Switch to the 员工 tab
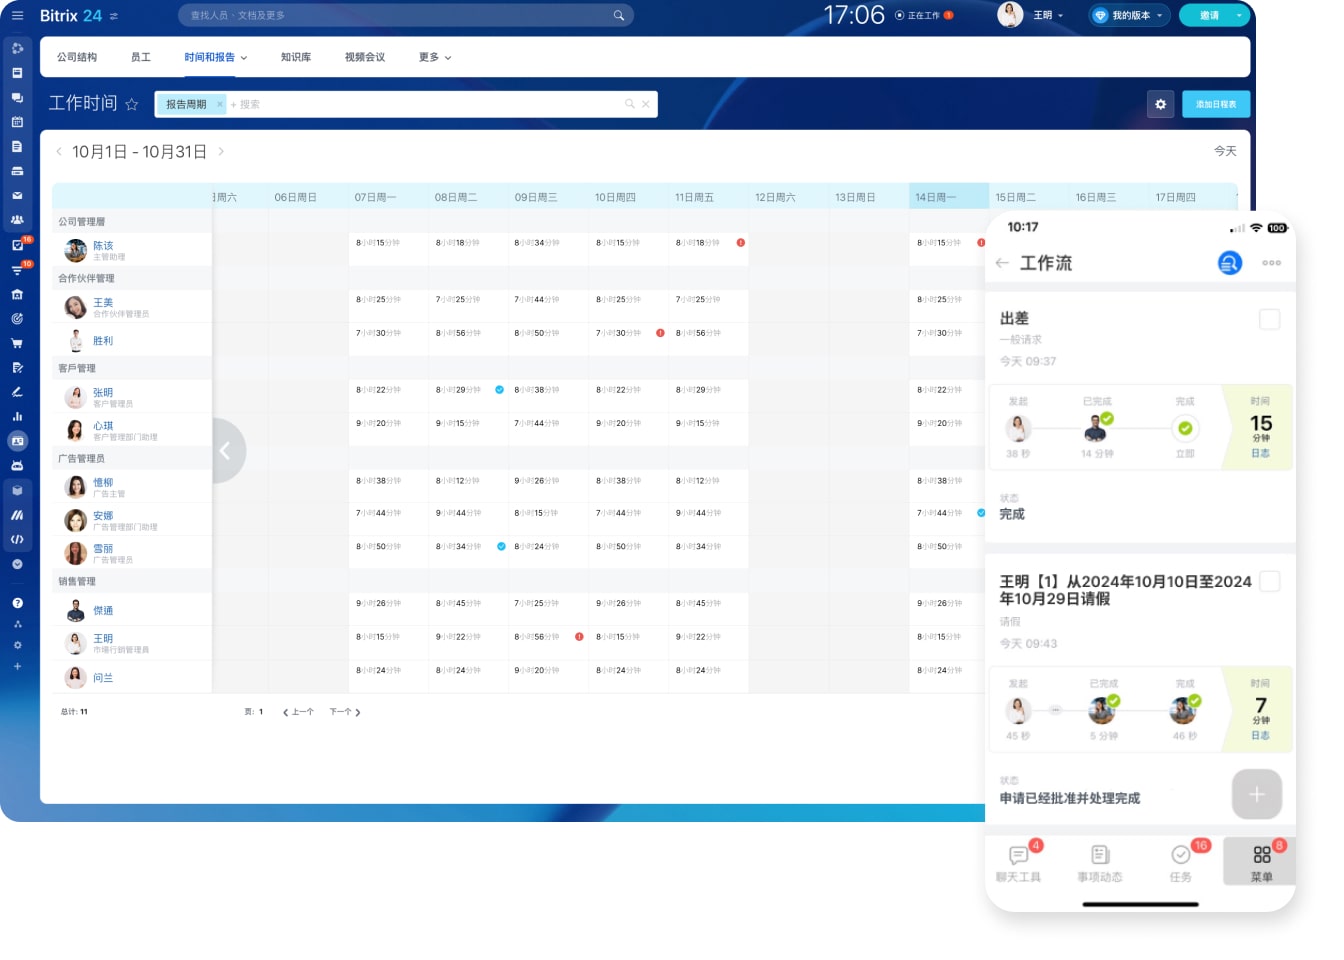 tap(141, 57)
